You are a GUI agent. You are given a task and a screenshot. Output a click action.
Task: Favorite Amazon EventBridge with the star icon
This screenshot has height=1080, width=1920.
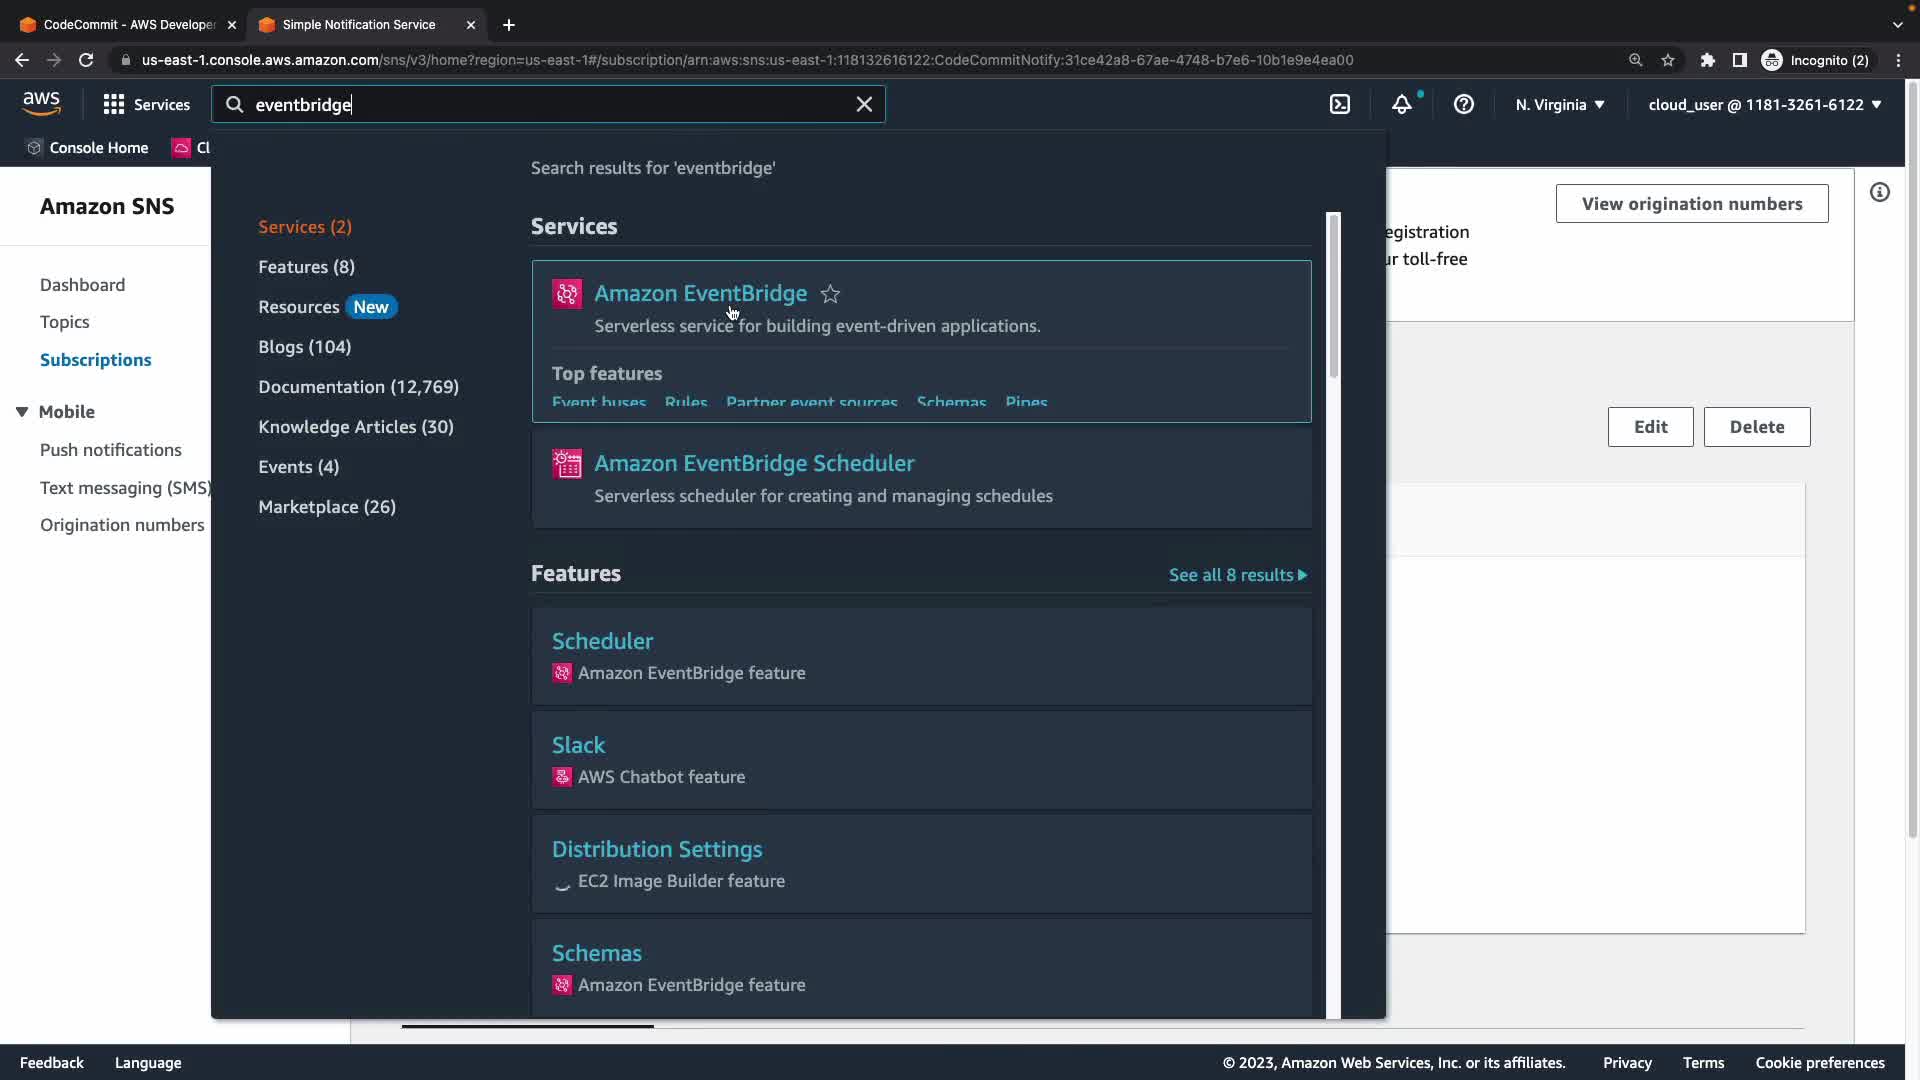[x=830, y=294]
